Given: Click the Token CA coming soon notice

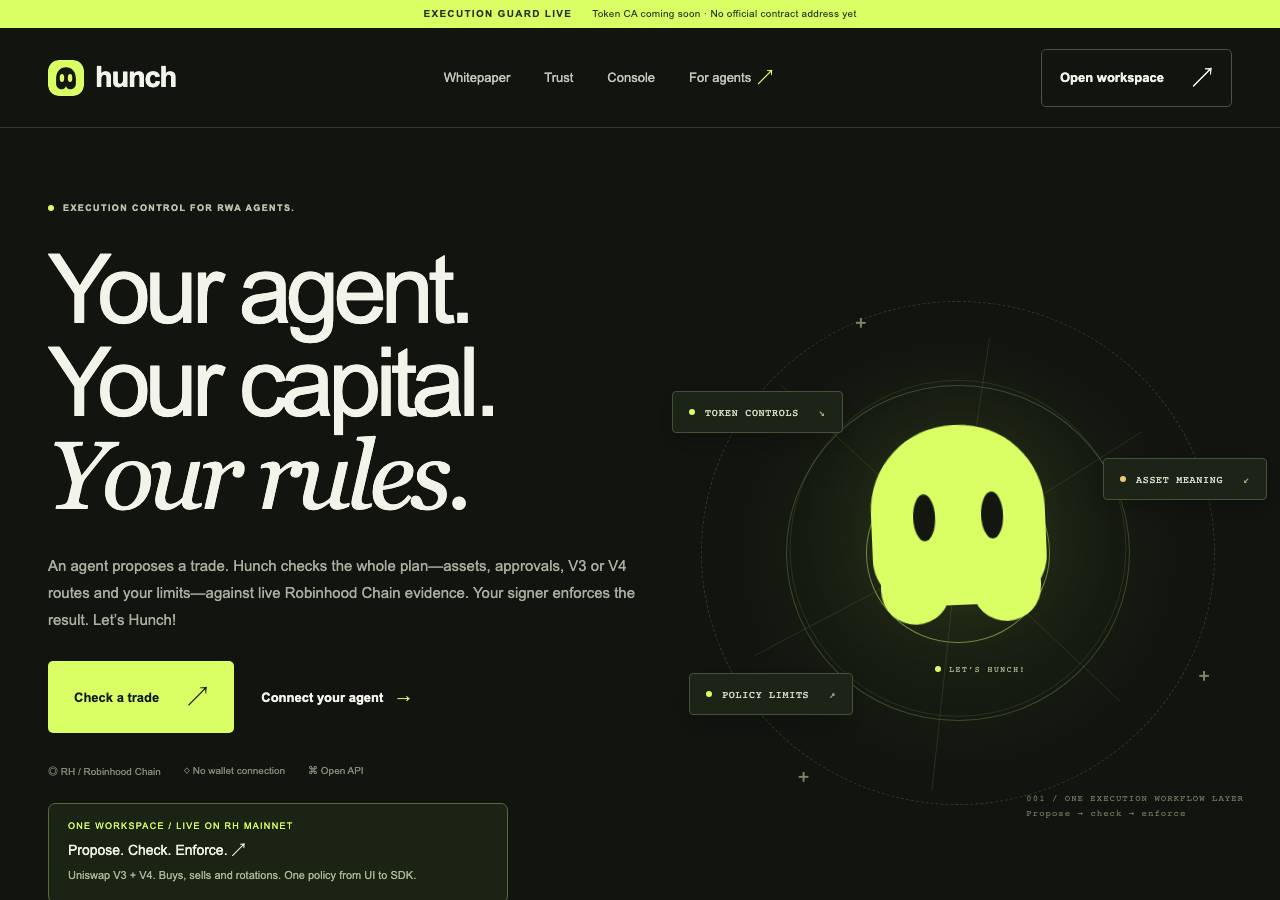Looking at the screenshot, I should 724,14.
